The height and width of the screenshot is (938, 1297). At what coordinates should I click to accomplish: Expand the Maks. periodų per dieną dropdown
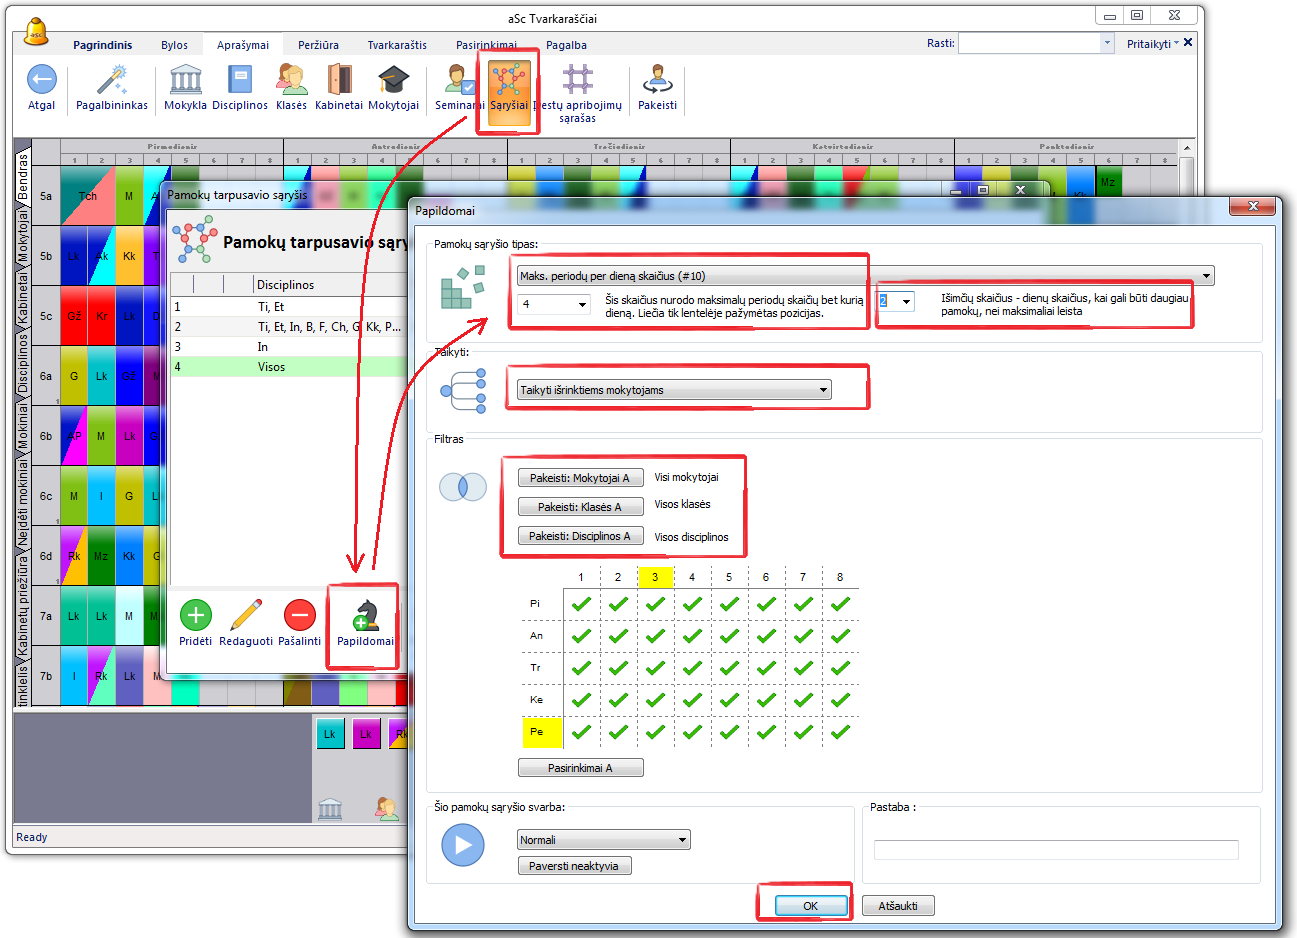1207,276
